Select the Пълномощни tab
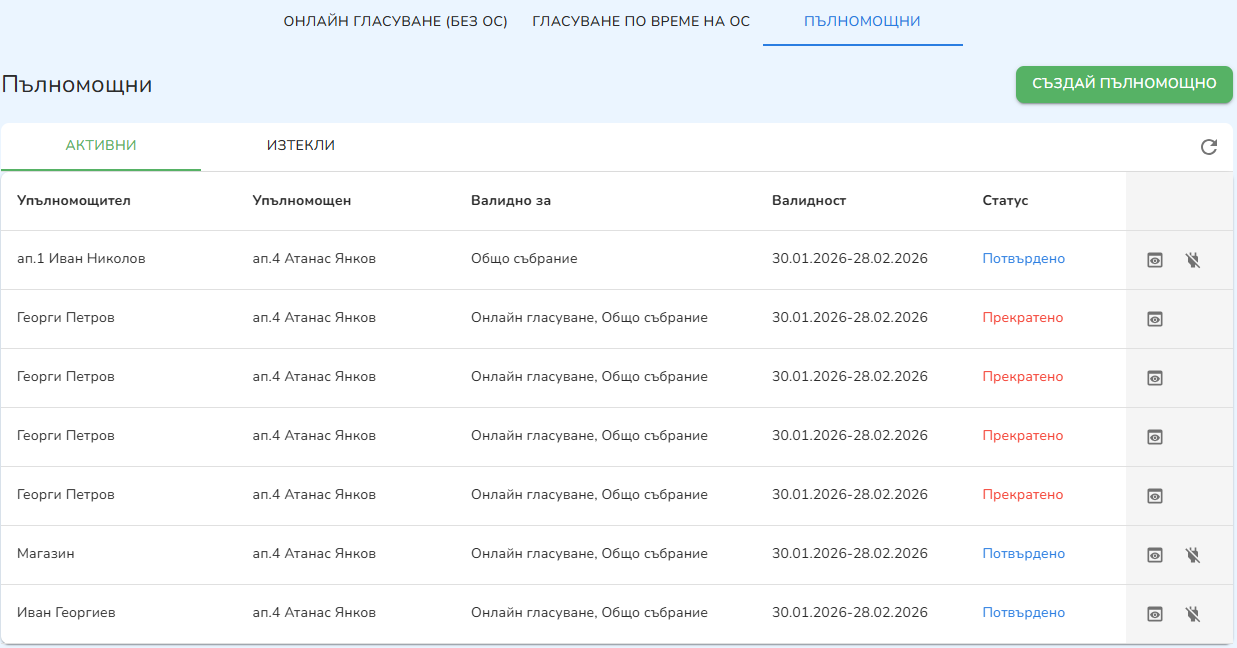 [862, 21]
